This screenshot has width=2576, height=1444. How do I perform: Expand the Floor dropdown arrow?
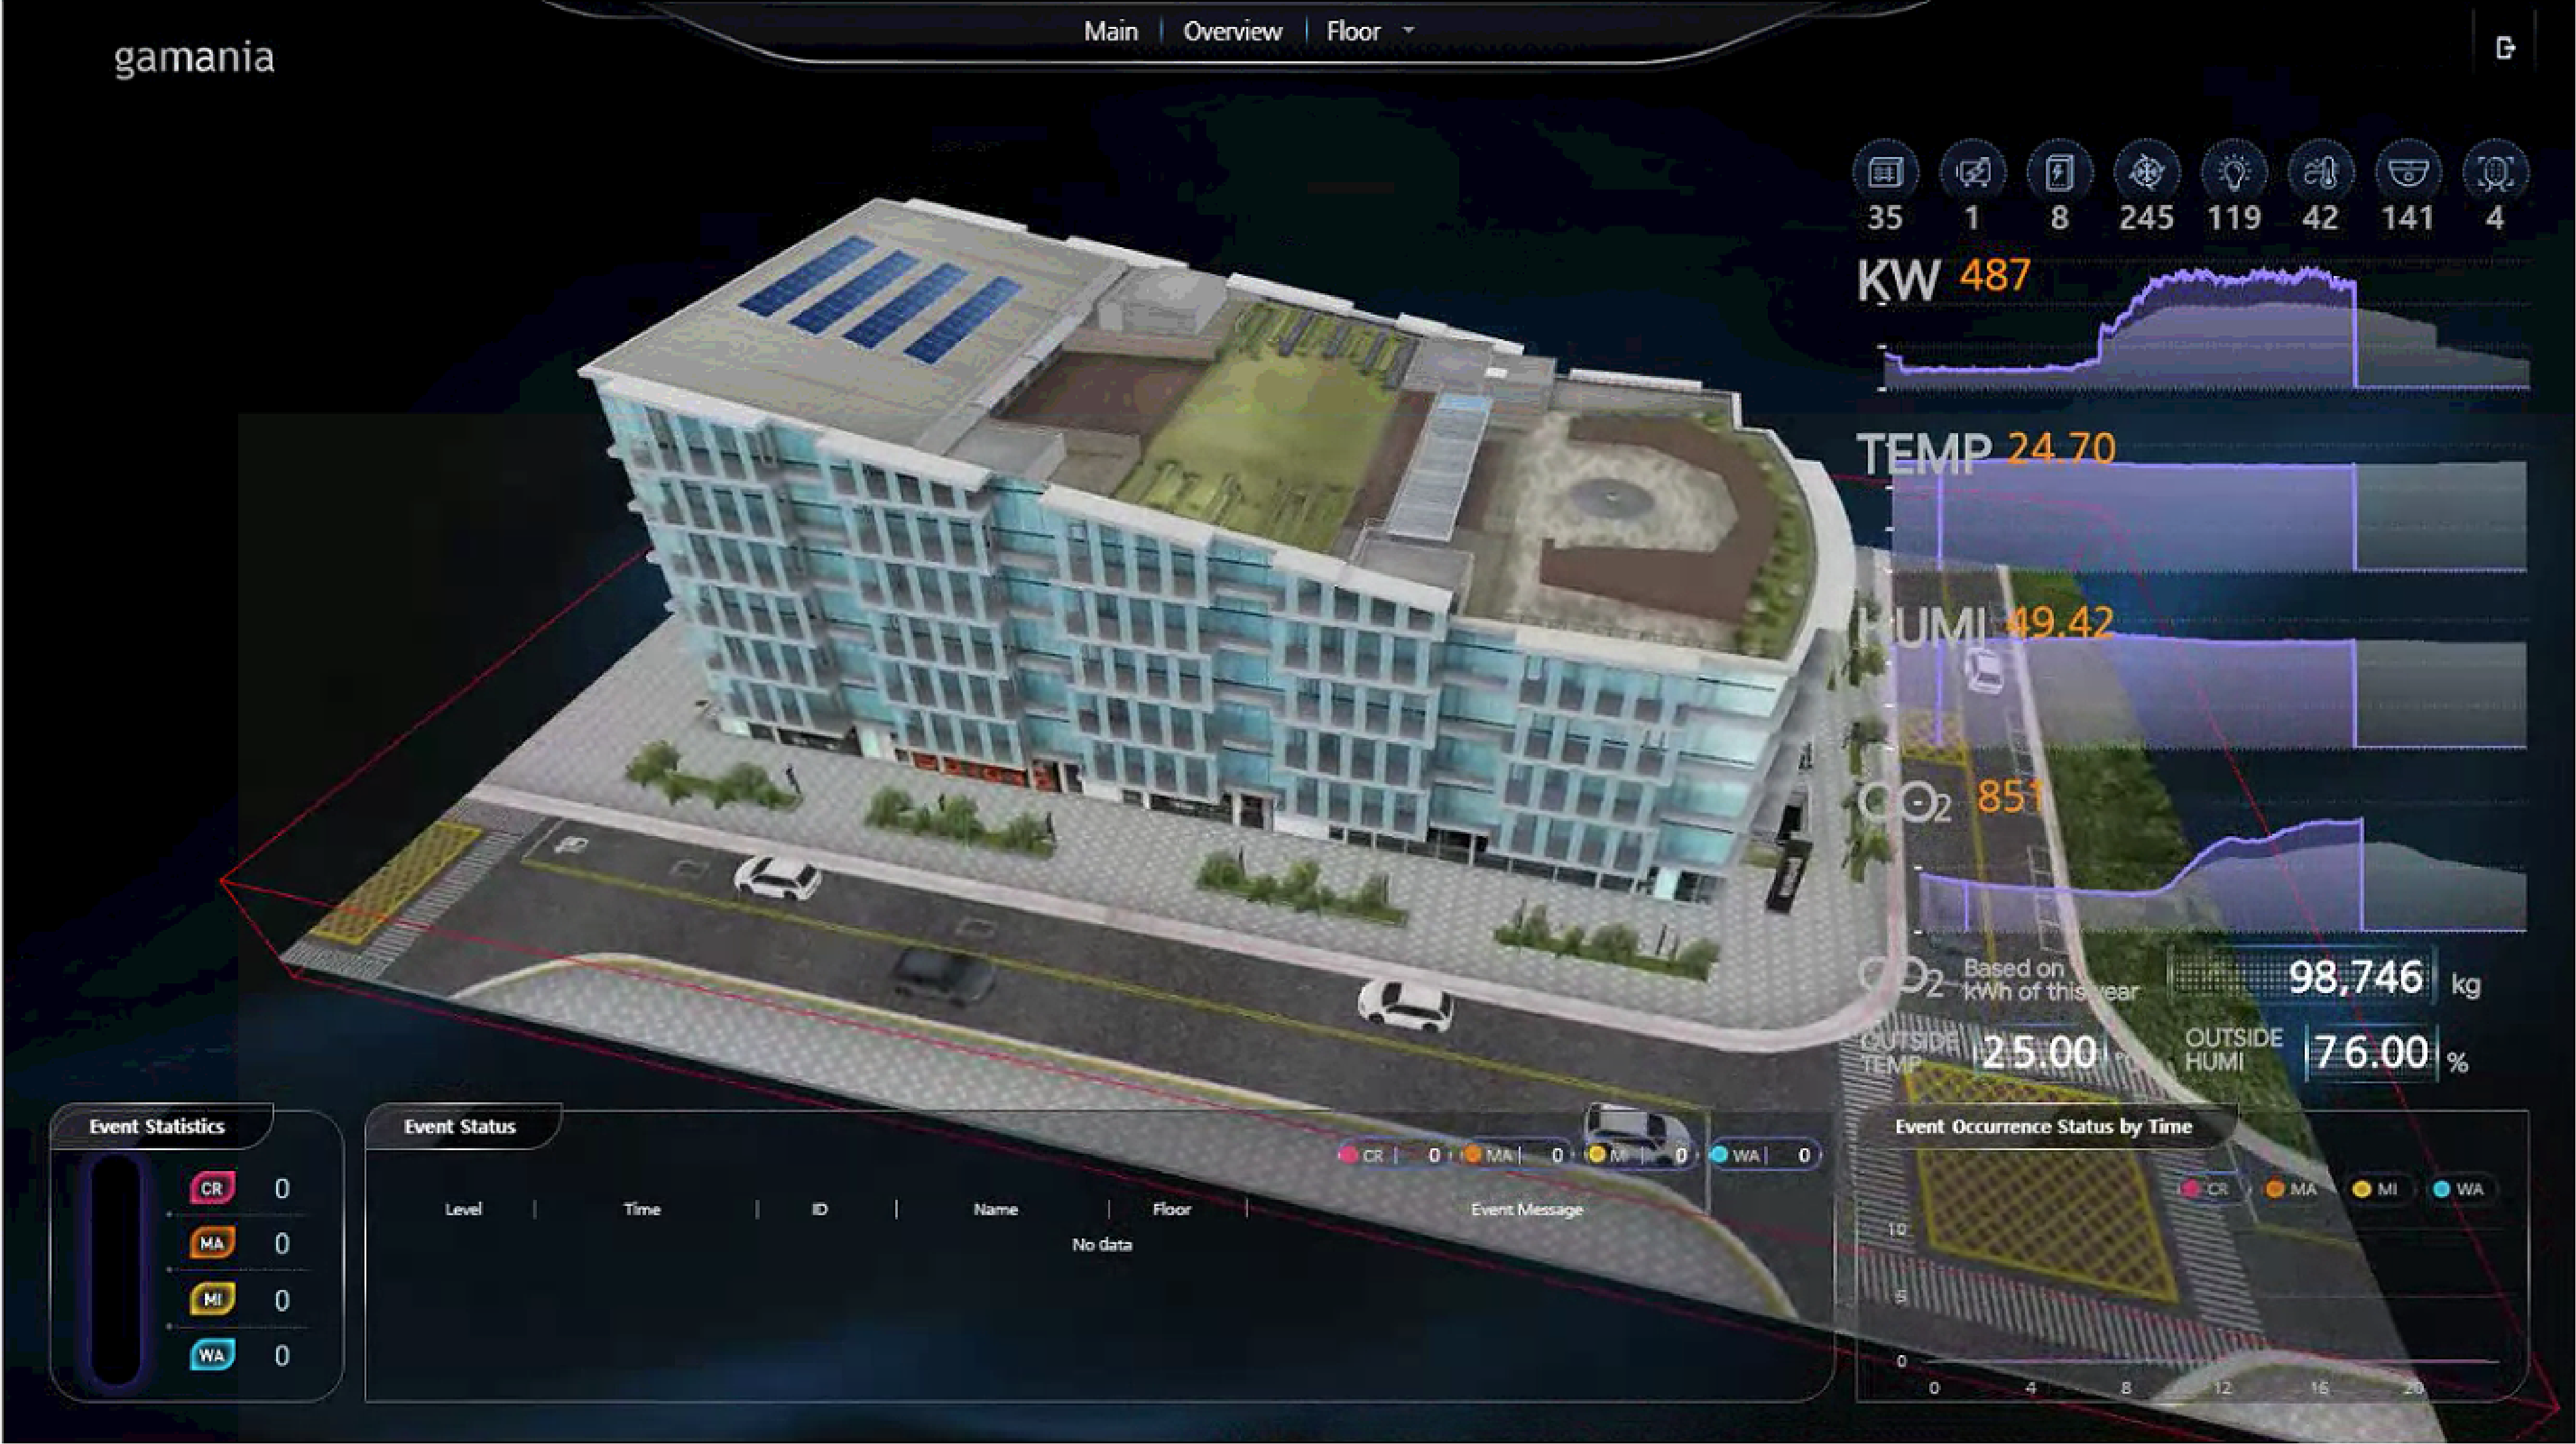(1409, 31)
